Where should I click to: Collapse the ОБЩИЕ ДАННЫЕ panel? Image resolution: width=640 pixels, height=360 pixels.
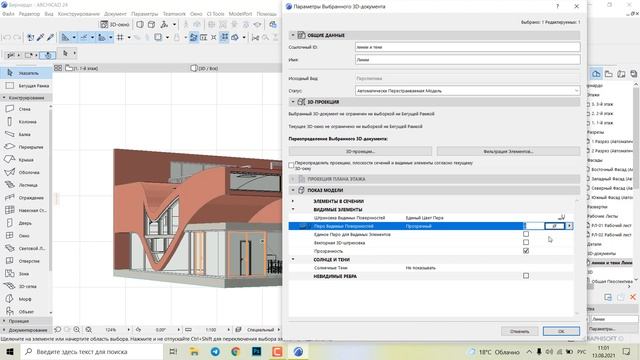click(x=293, y=35)
